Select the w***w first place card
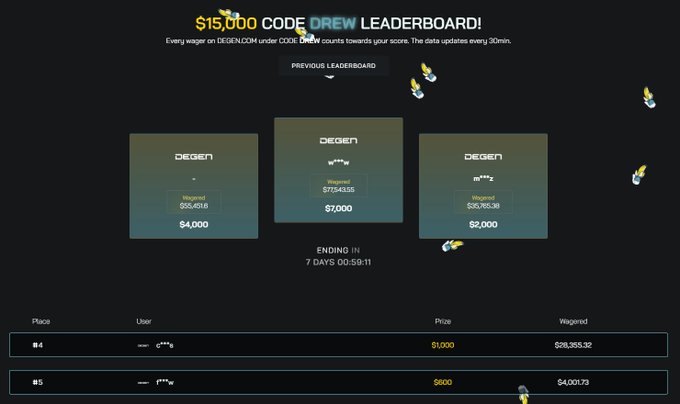This screenshot has height=404, width=680. 338,170
